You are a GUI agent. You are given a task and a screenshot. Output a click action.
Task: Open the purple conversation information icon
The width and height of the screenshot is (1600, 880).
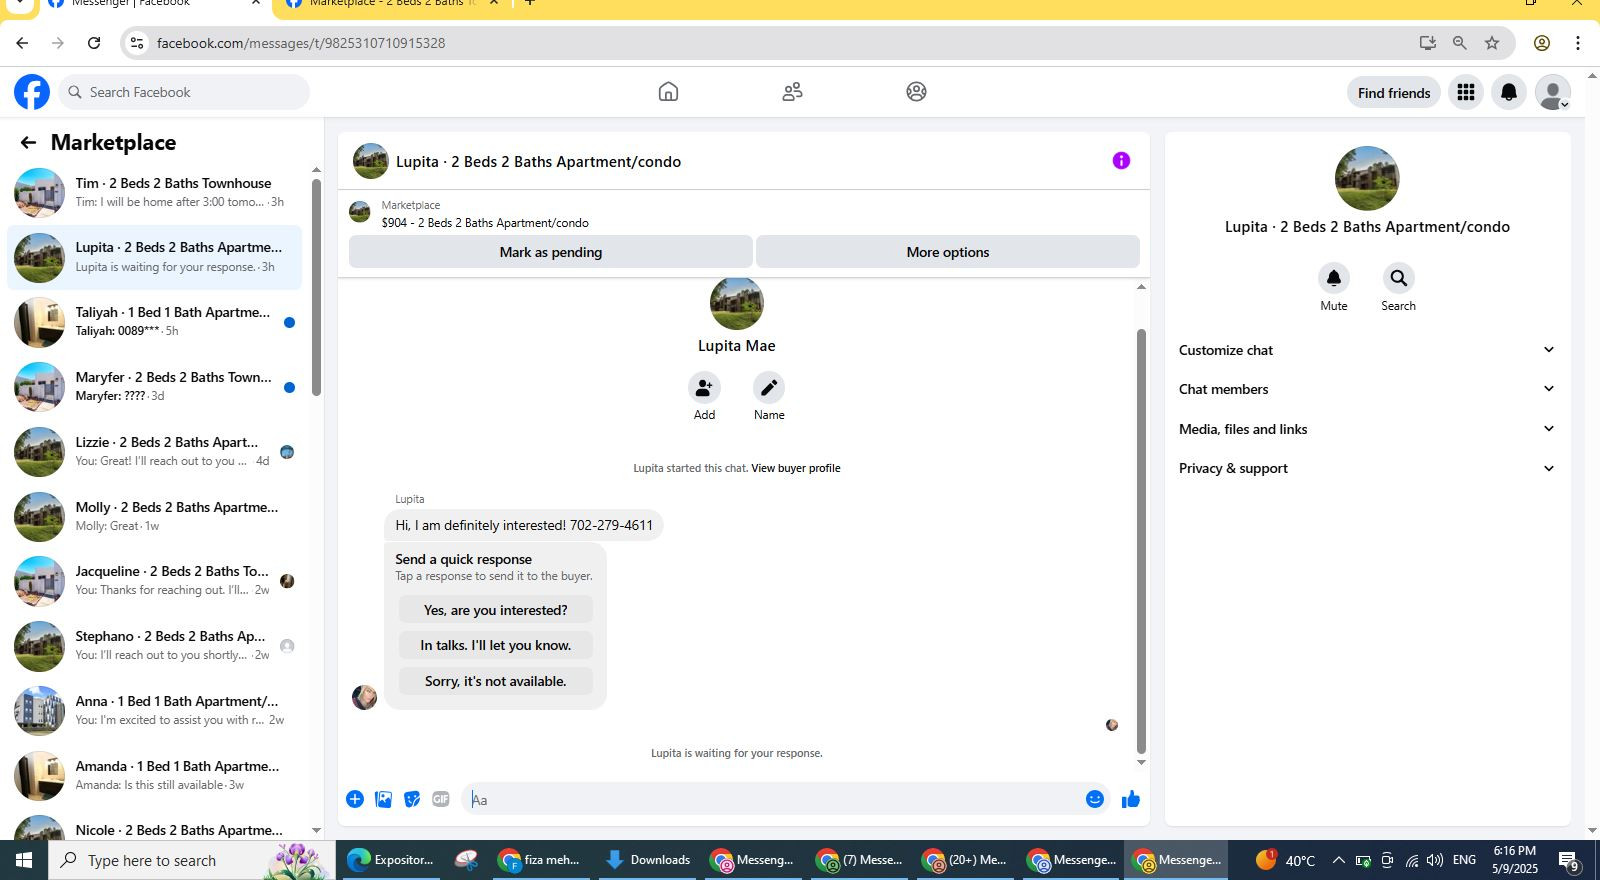[x=1121, y=161]
